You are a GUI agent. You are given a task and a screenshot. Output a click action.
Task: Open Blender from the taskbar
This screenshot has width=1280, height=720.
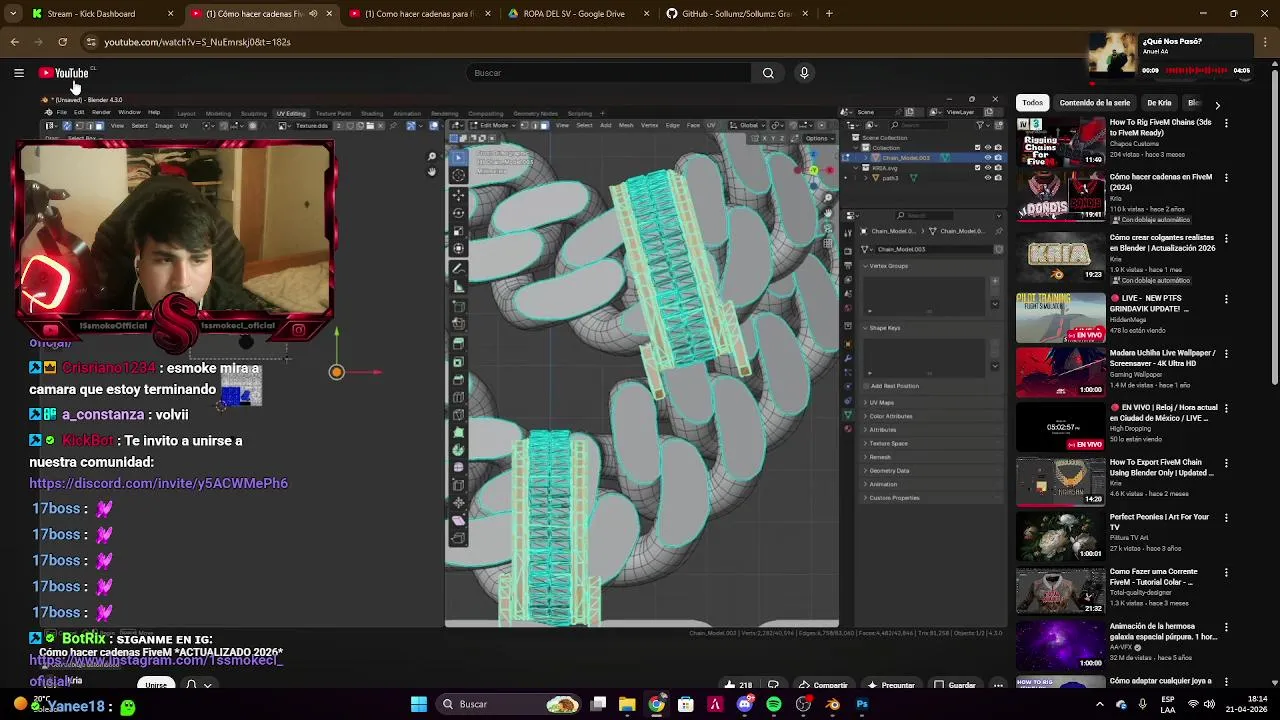(833, 705)
